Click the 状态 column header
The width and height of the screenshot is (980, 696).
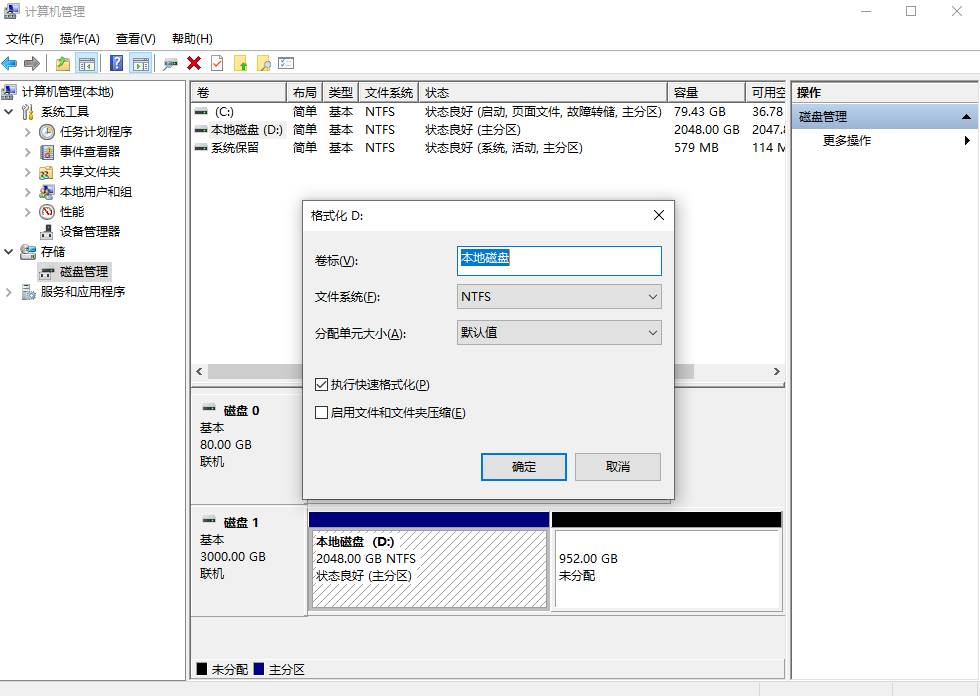pos(542,92)
